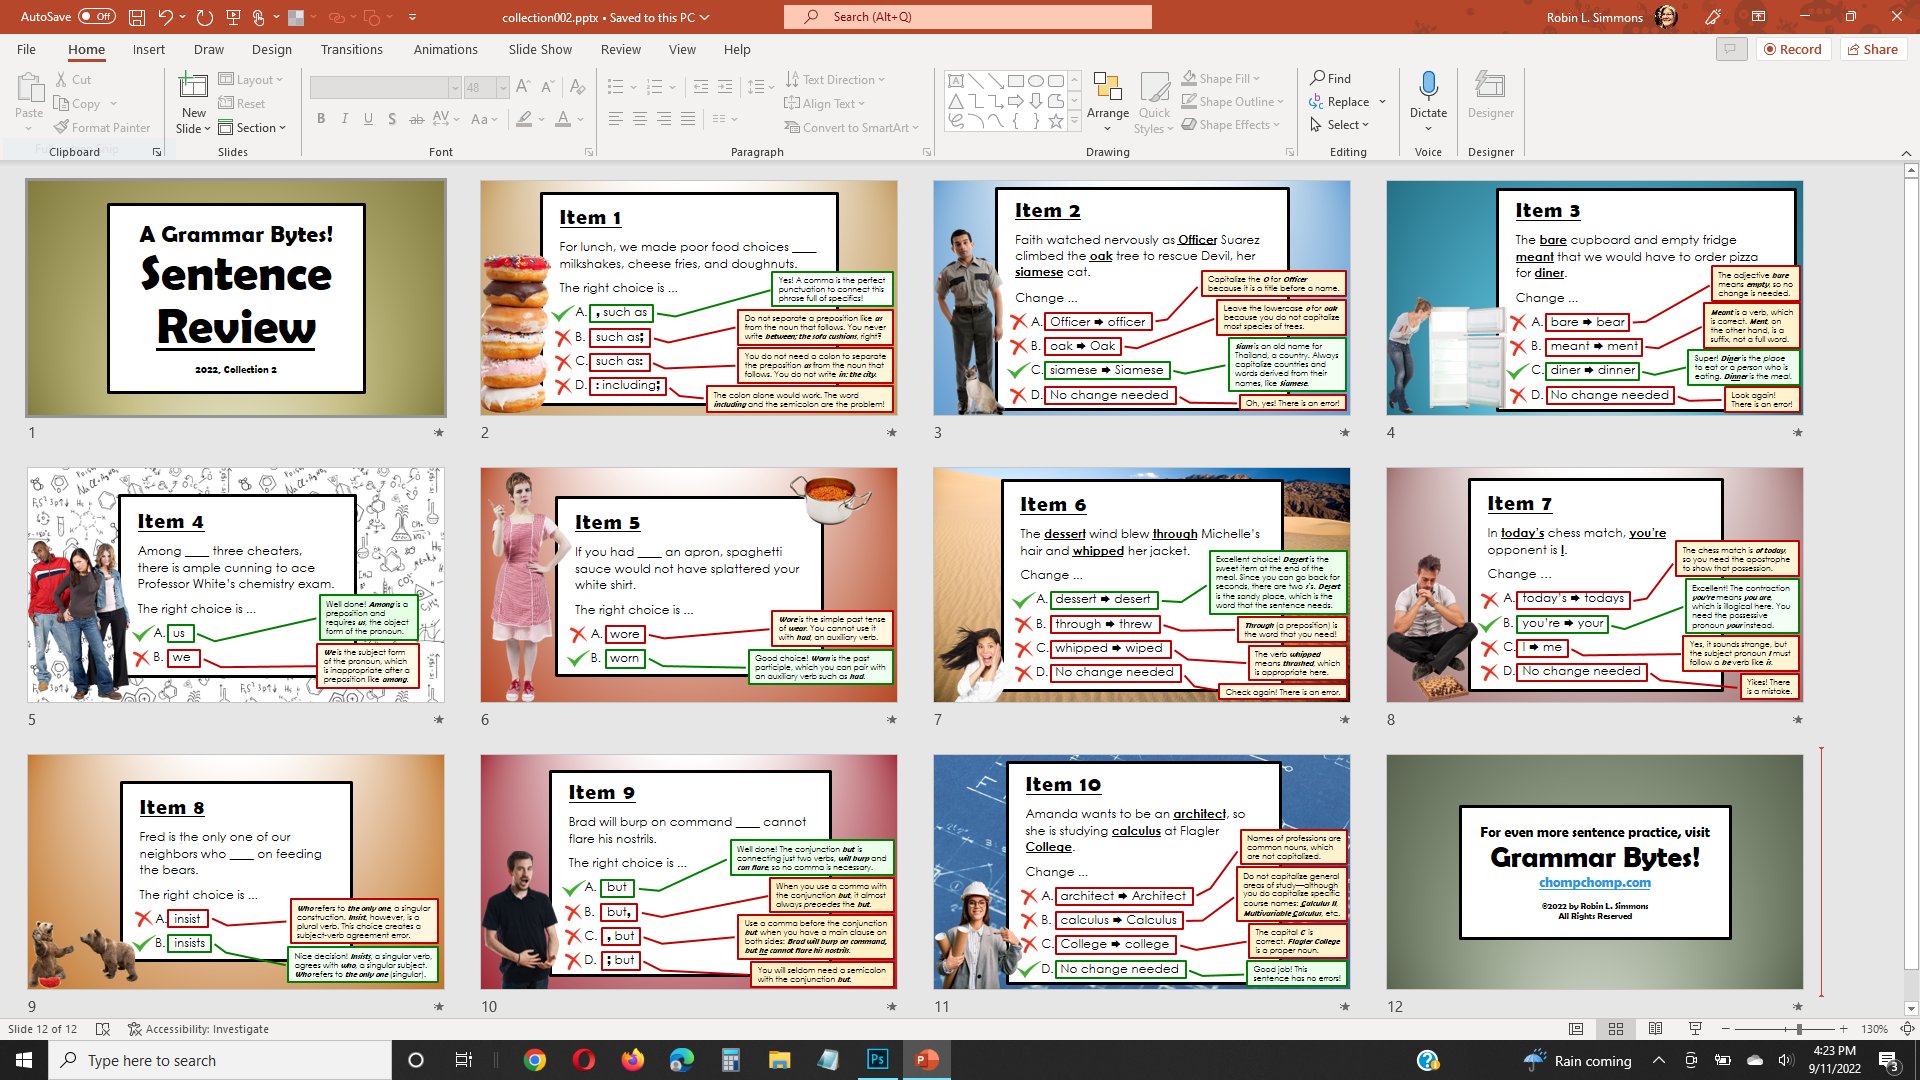Collapse the ribbon with the chevron

coord(1905,153)
